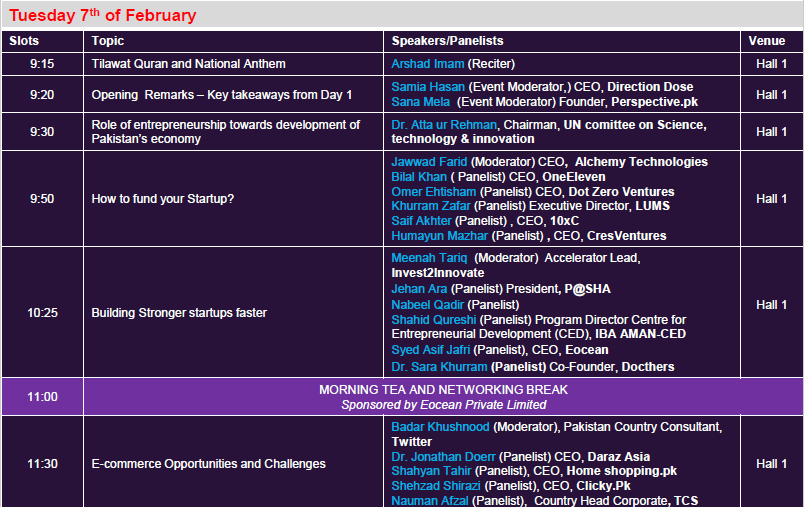Viewport: 804px width, 507px height.
Task: Click Jehan Ara panelist link
Action: click(x=419, y=289)
